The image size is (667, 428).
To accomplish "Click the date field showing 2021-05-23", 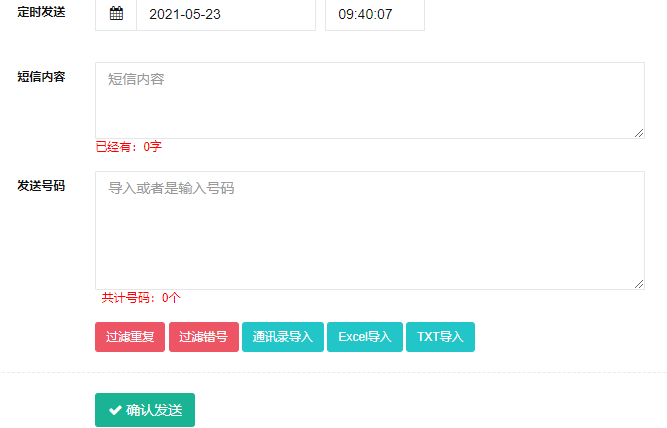I will (x=225, y=15).
